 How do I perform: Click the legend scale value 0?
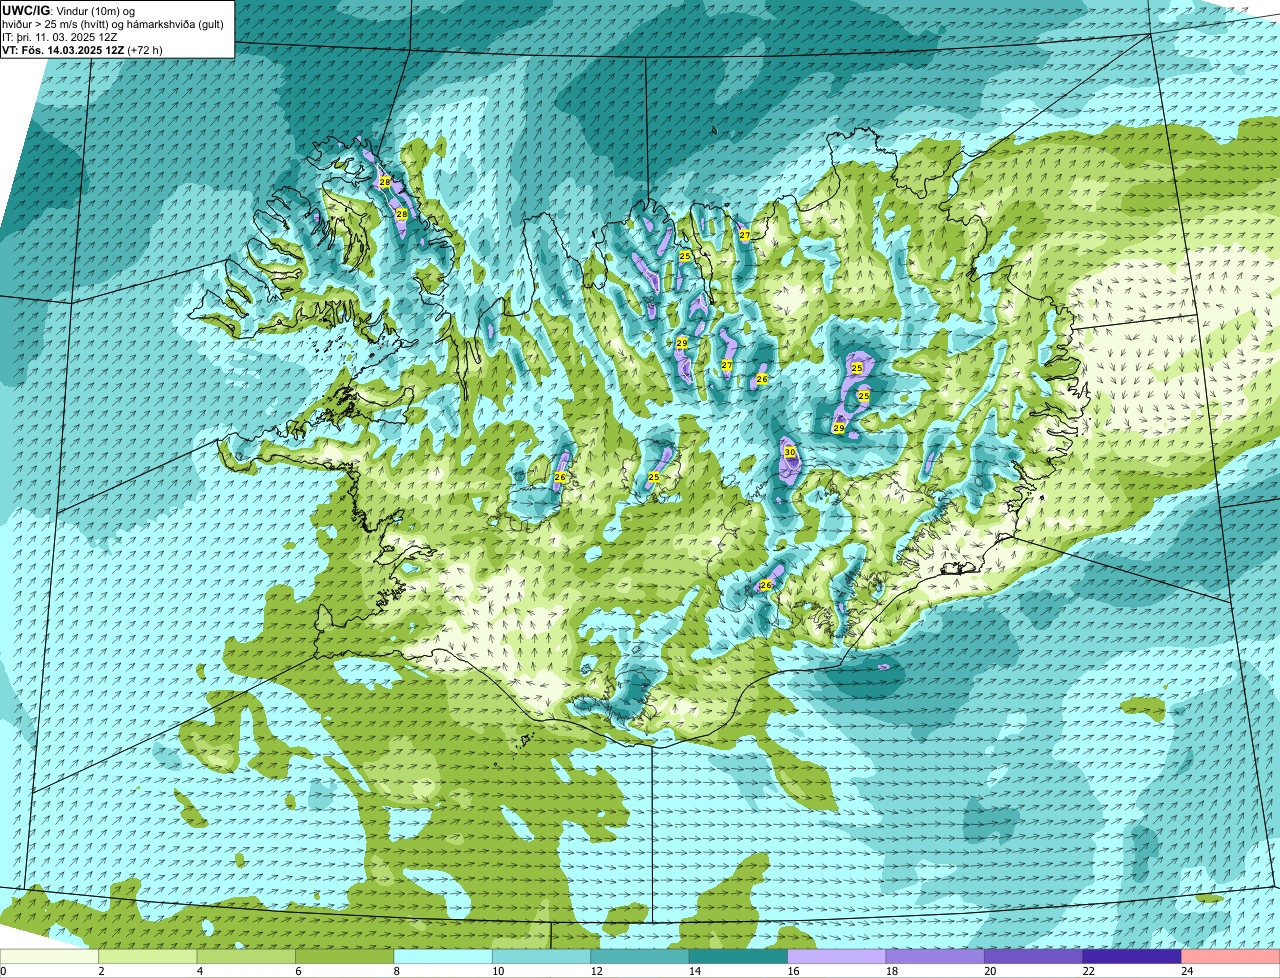pos(3,971)
